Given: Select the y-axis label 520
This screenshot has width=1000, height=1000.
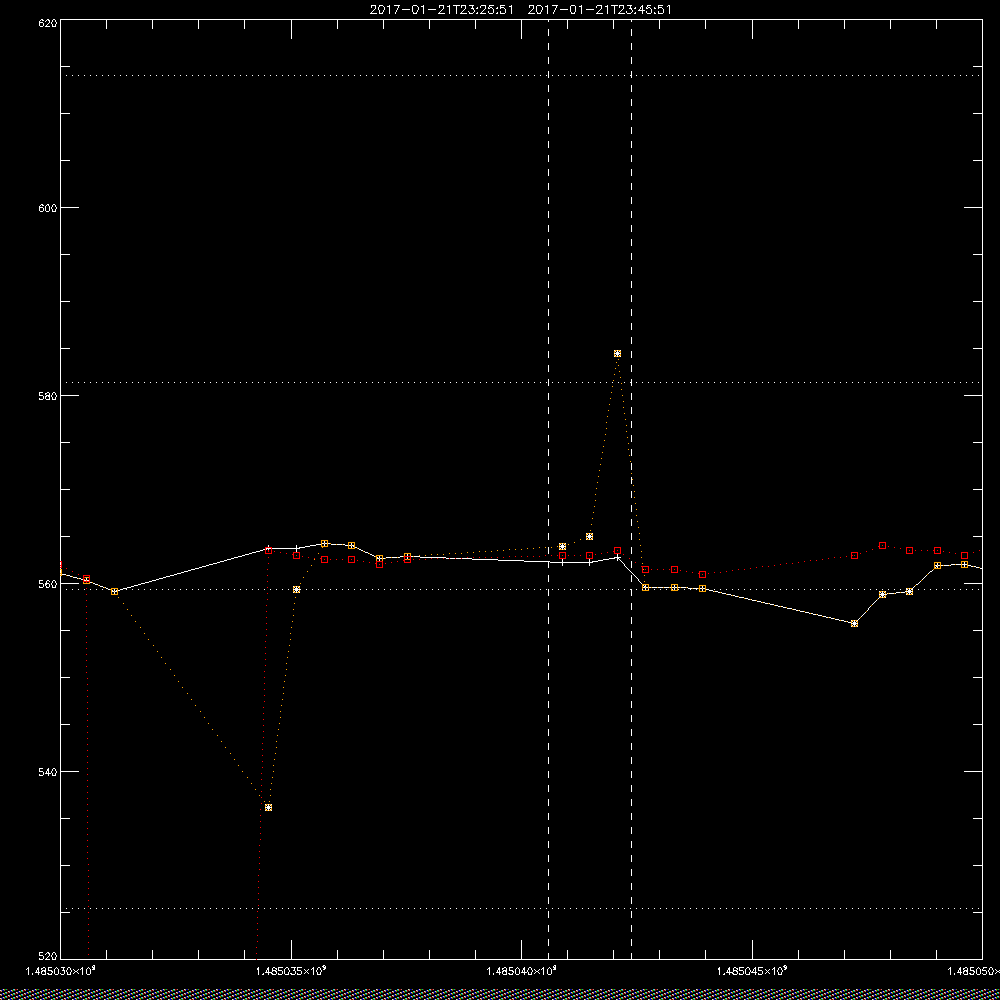Looking at the screenshot, I should [x=48, y=957].
